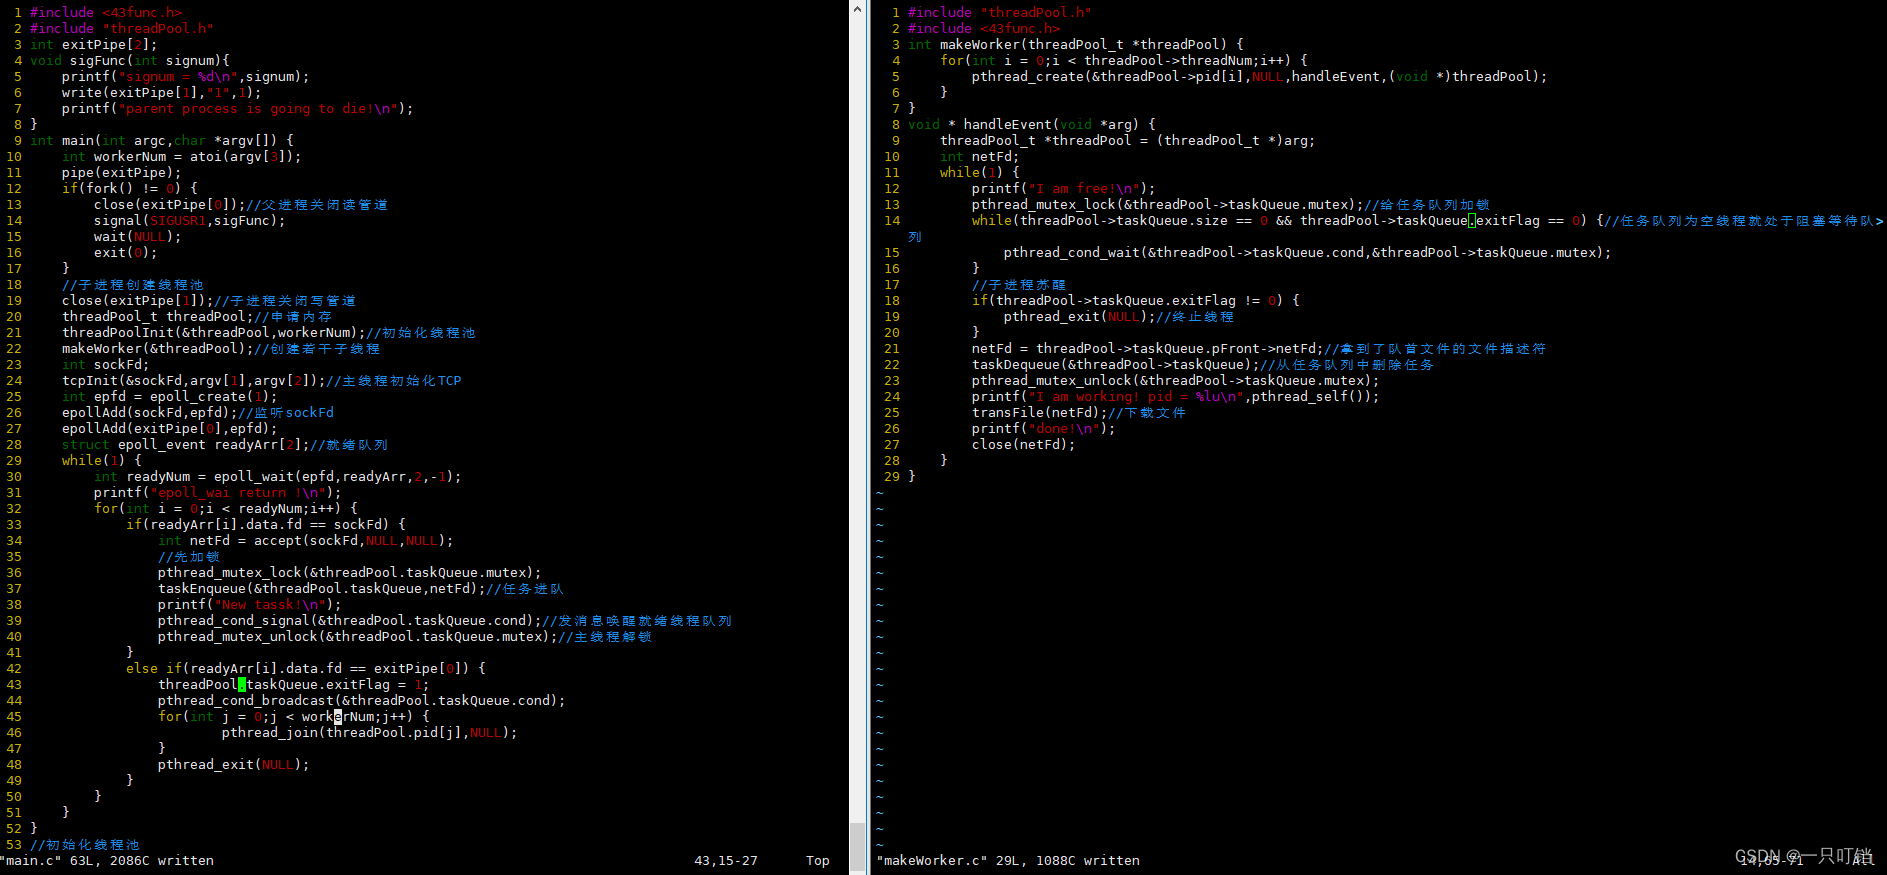The width and height of the screenshot is (1887, 875).
Task: Click '#include "threadPool.h"' in makeWorker.c
Action: coord(1000,12)
